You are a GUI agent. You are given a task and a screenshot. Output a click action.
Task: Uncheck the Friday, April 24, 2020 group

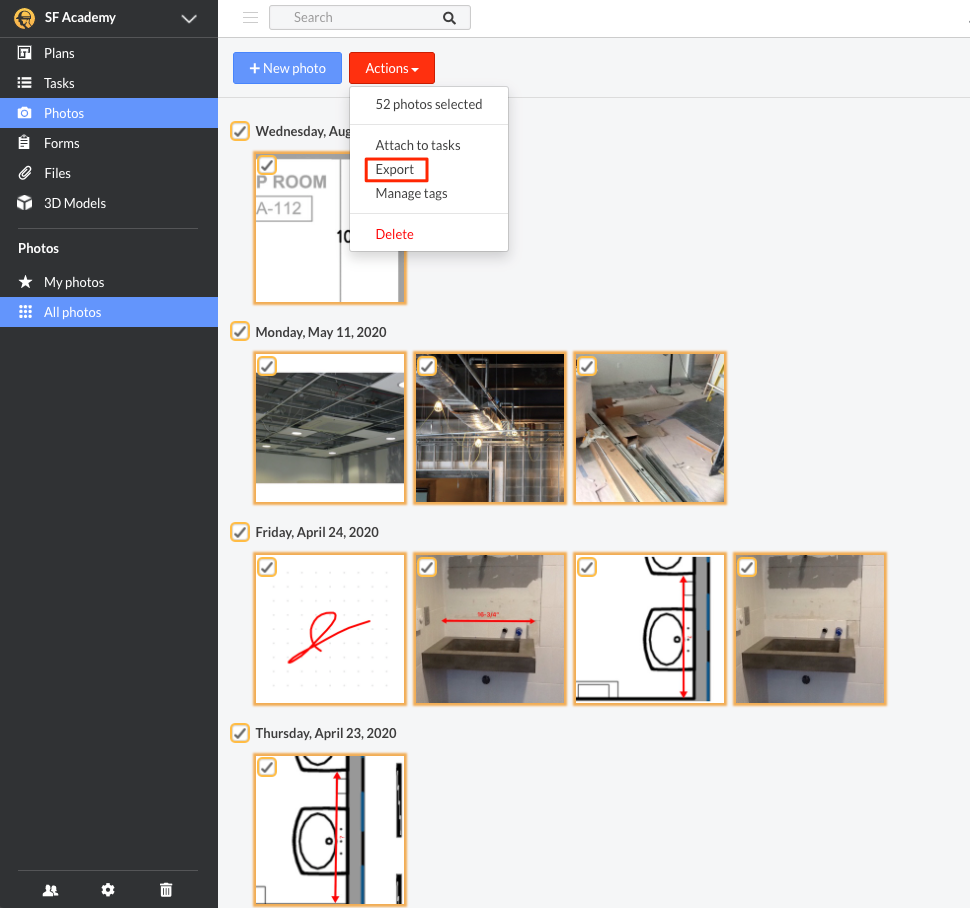click(x=240, y=532)
